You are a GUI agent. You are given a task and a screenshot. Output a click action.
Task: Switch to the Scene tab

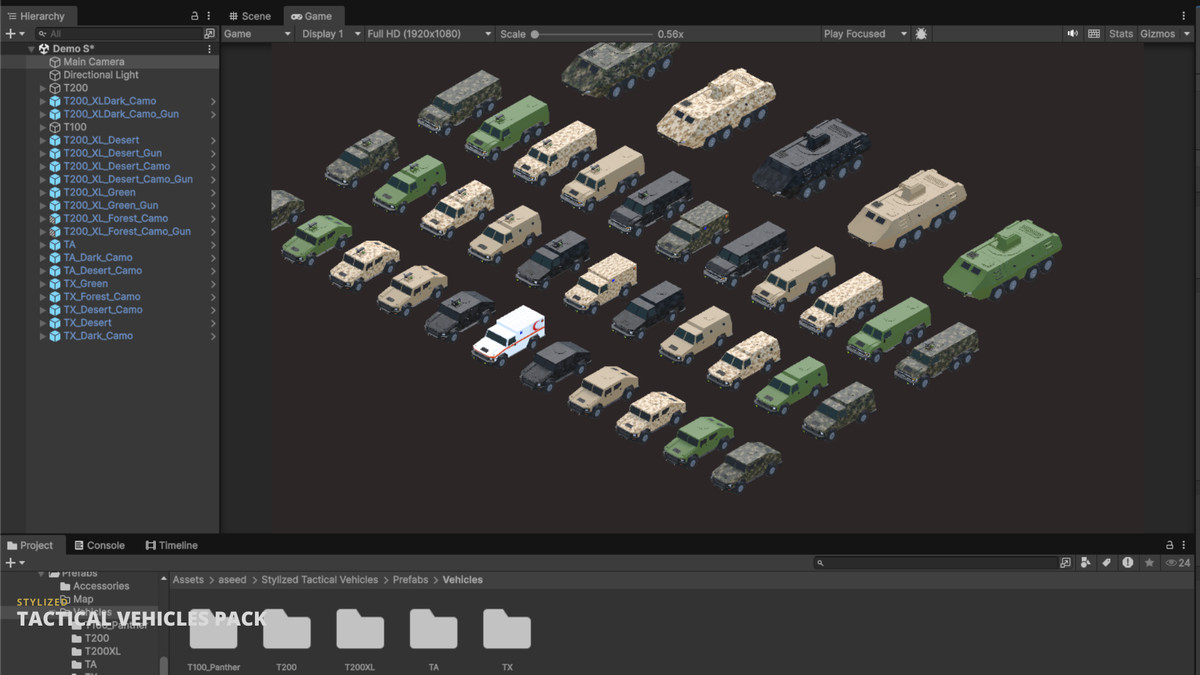250,16
